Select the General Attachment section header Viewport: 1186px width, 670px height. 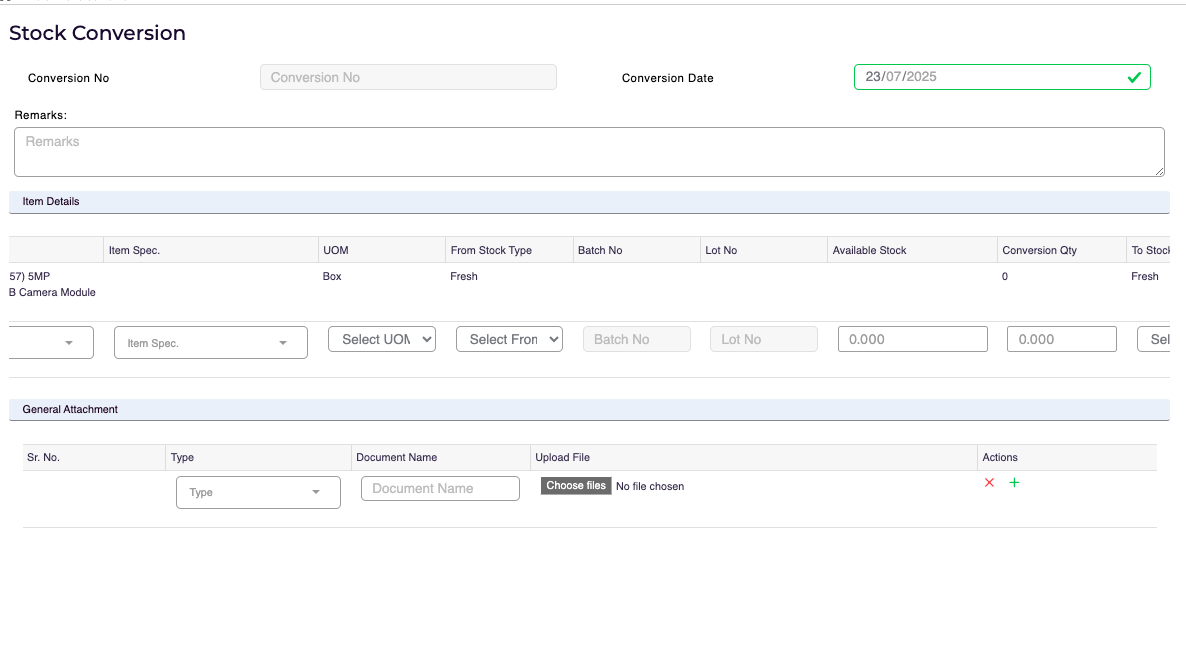[70, 409]
